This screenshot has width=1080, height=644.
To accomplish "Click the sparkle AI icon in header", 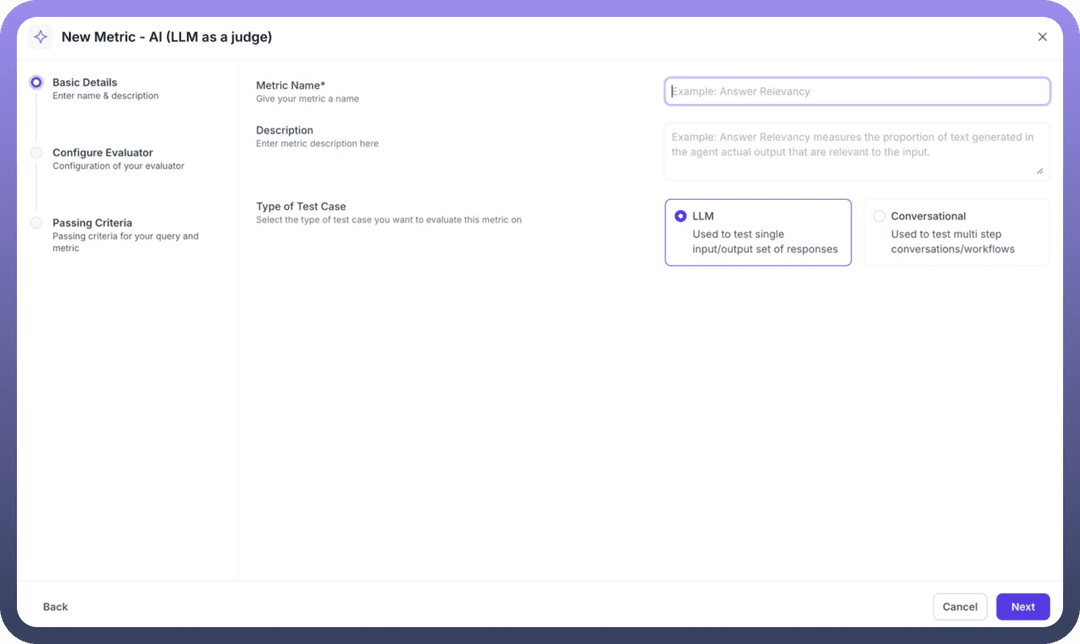I will click(40, 37).
